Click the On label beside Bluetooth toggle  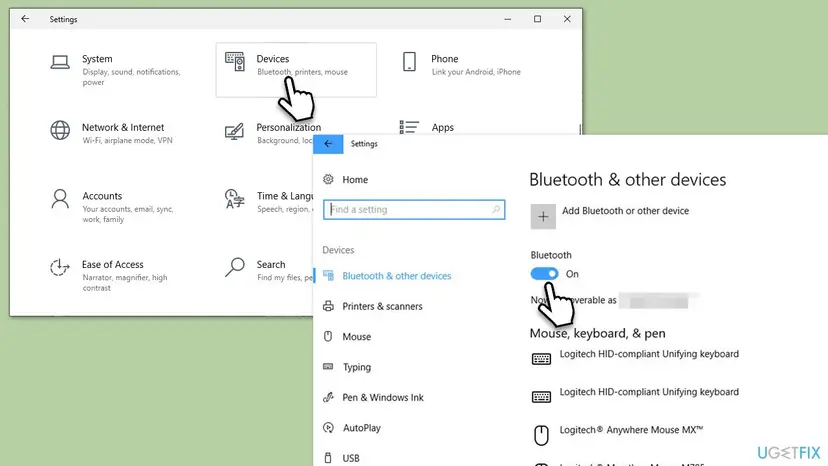coord(572,274)
